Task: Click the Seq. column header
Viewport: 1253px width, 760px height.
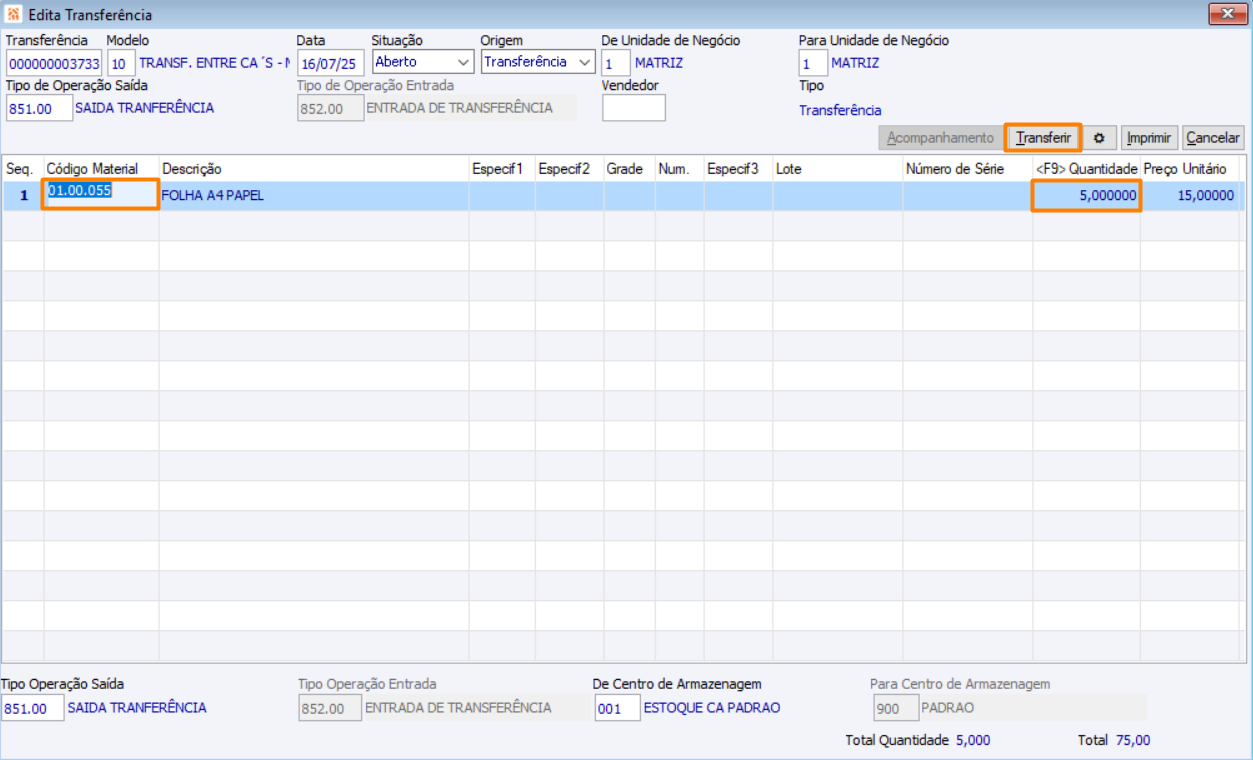Action: pos(22,169)
